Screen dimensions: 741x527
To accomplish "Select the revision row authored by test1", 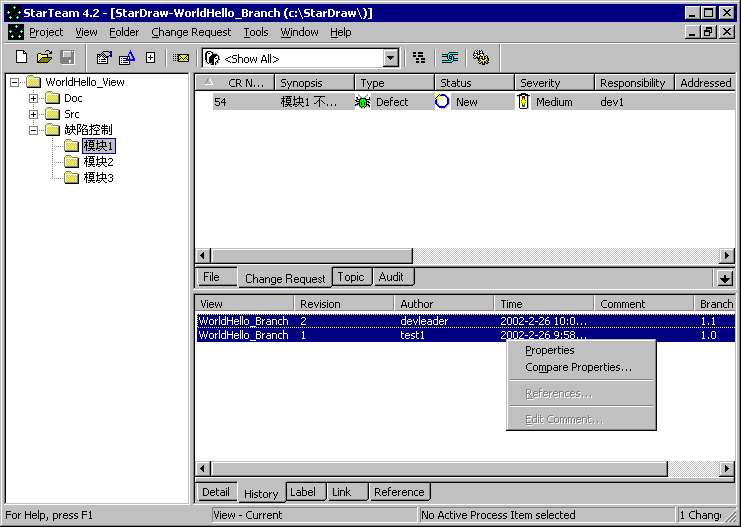I will click(465, 335).
